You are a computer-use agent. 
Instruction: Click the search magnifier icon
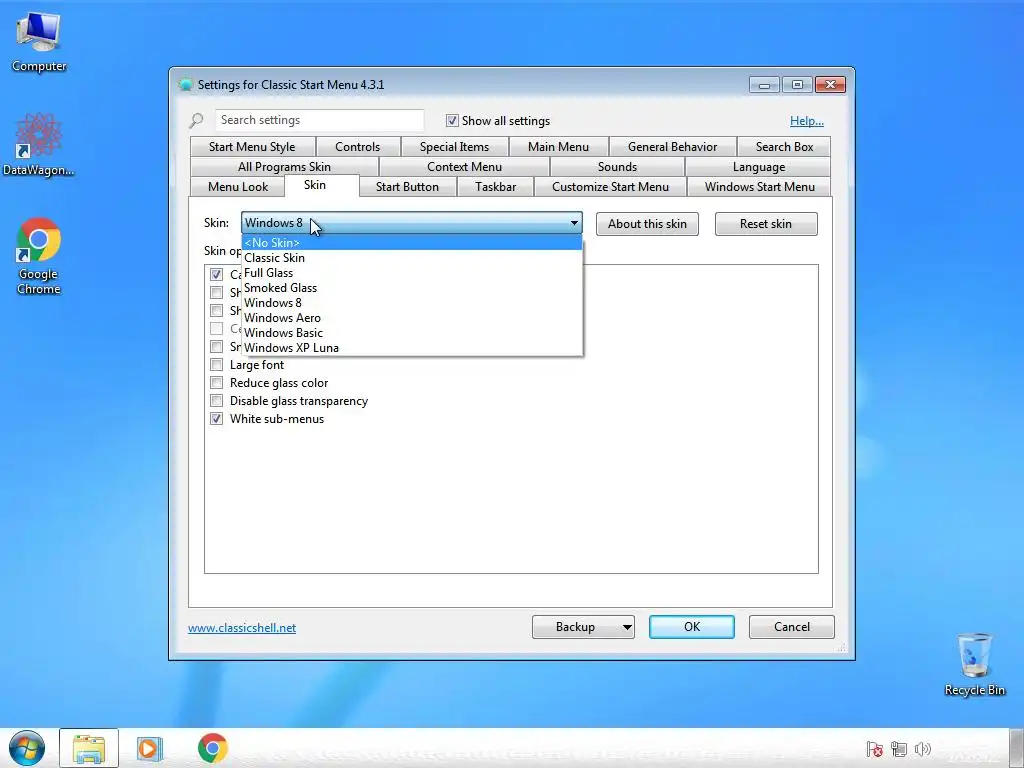pos(197,120)
